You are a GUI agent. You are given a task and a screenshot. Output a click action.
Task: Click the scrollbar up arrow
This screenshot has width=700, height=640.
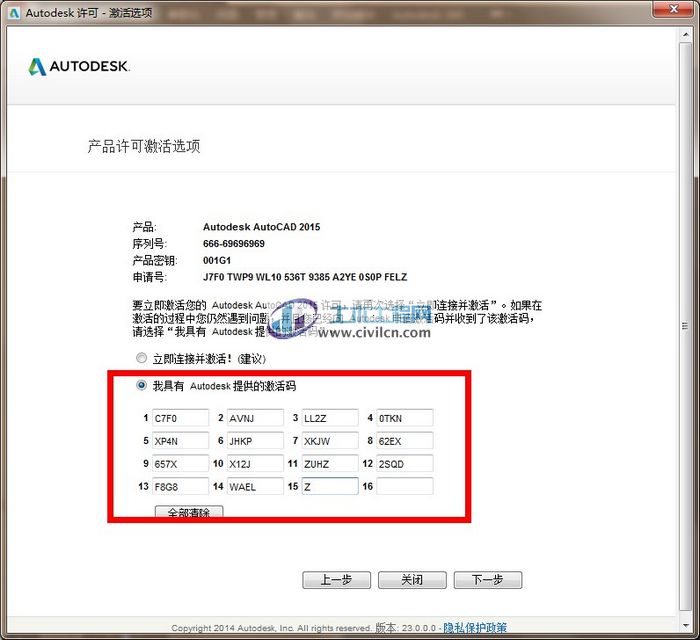click(x=685, y=34)
